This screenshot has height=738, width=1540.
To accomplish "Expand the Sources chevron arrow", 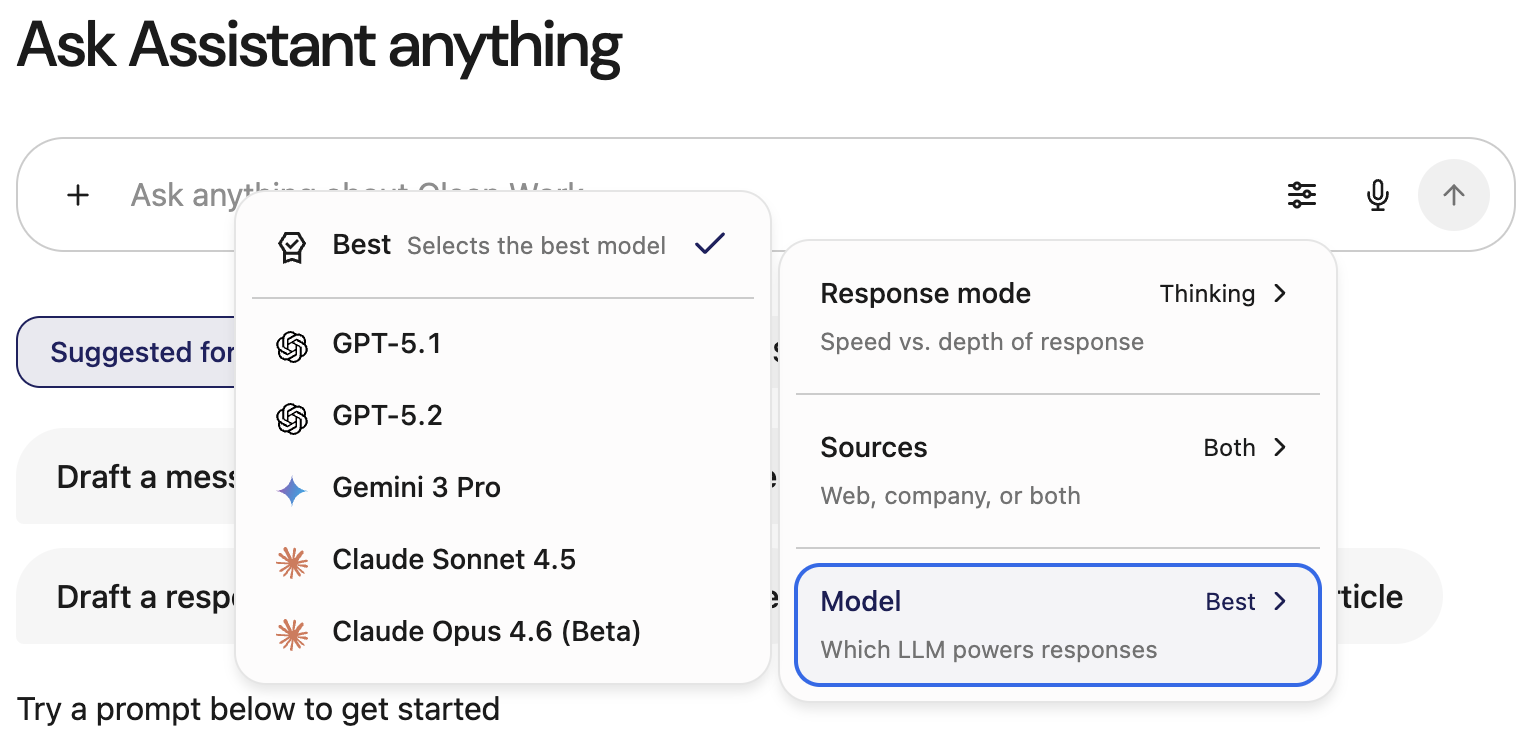I will tap(1280, 448).
